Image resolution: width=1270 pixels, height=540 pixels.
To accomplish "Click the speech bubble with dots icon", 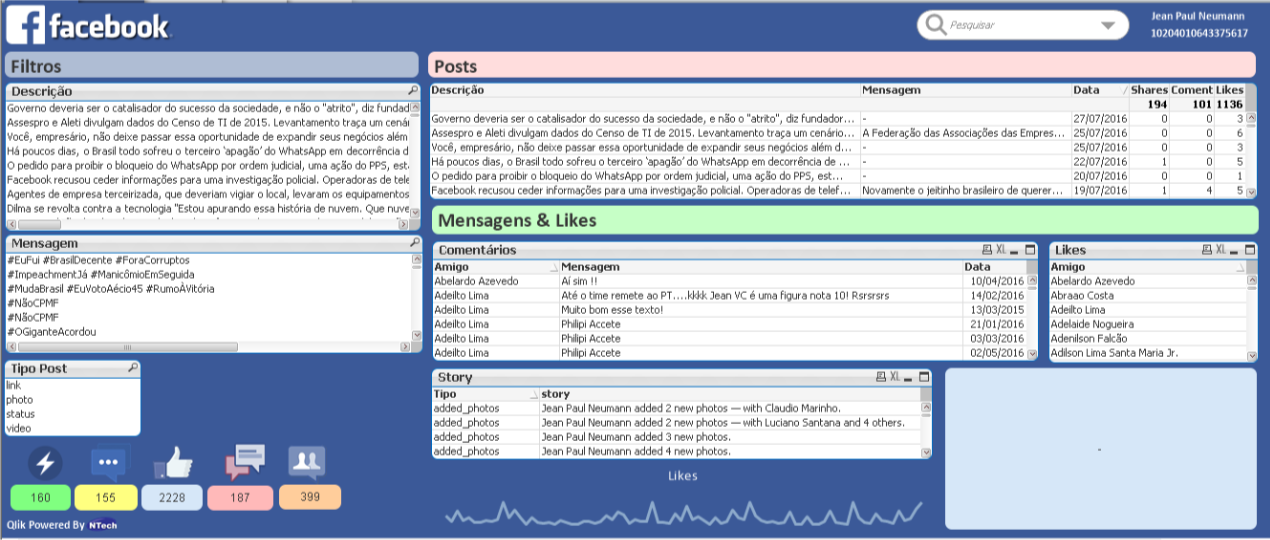I will click(109, 464).
